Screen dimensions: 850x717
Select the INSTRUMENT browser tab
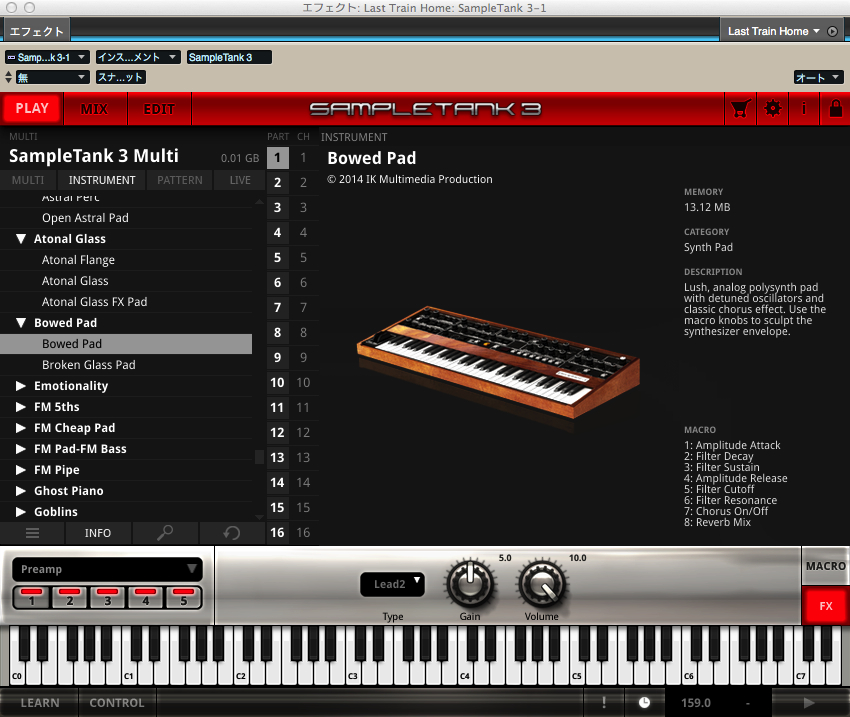click(x=102, y=180)
